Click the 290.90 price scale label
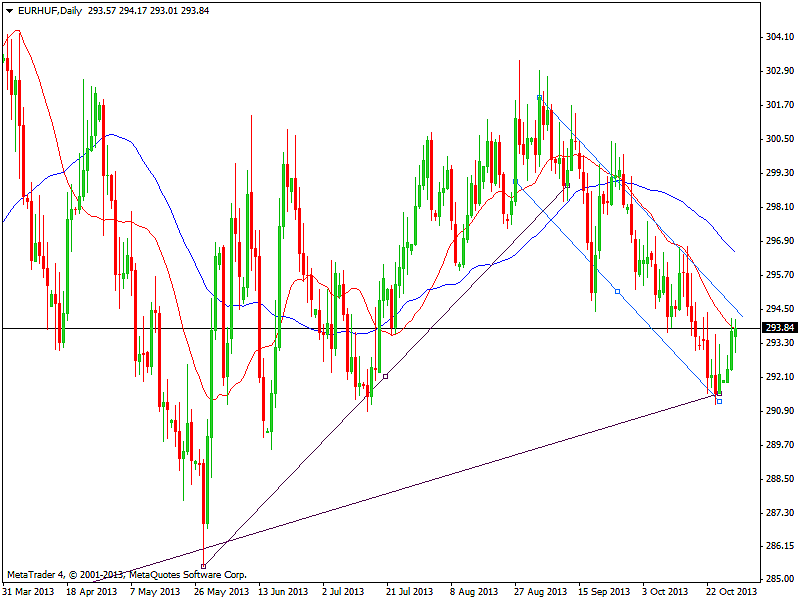 pos(778,410)
